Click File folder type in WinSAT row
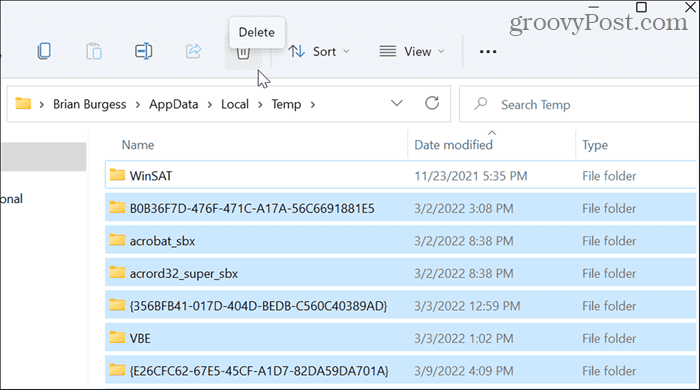Screen dimensions: 700x390 click(x=609, y=176)
